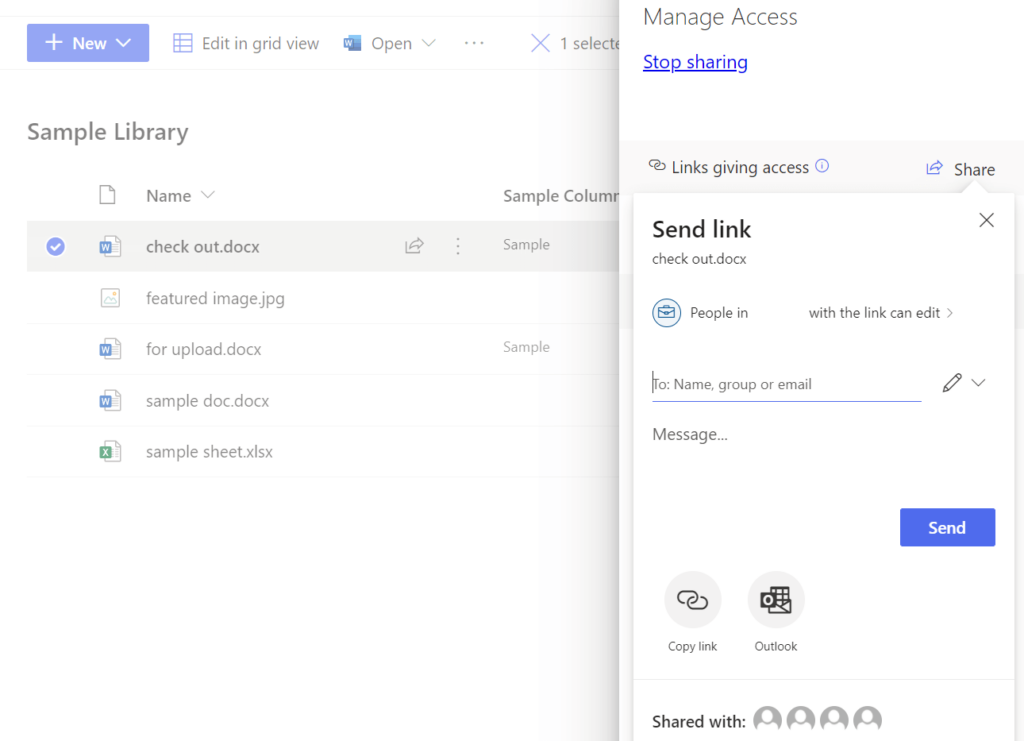Click the for upload.docx Word icon

point(110,349)
